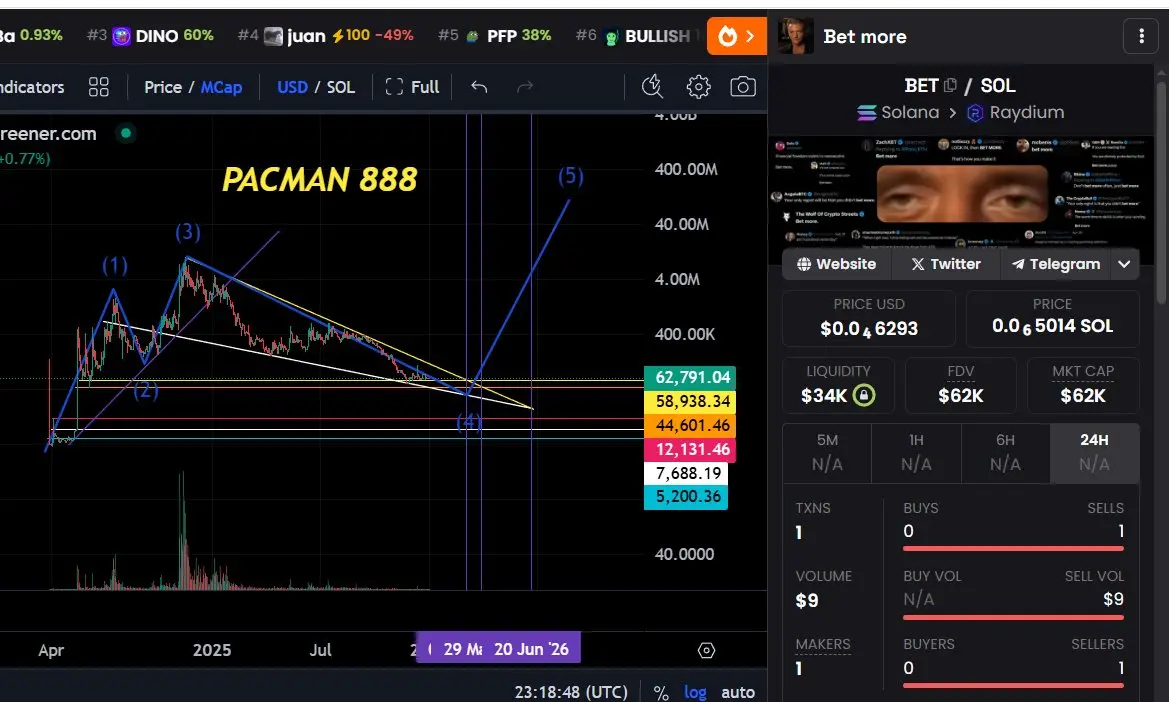Click the token banner image
The width and height of the screenshot is (1169, 702).
pyautogui.click(x=962, y=192)
